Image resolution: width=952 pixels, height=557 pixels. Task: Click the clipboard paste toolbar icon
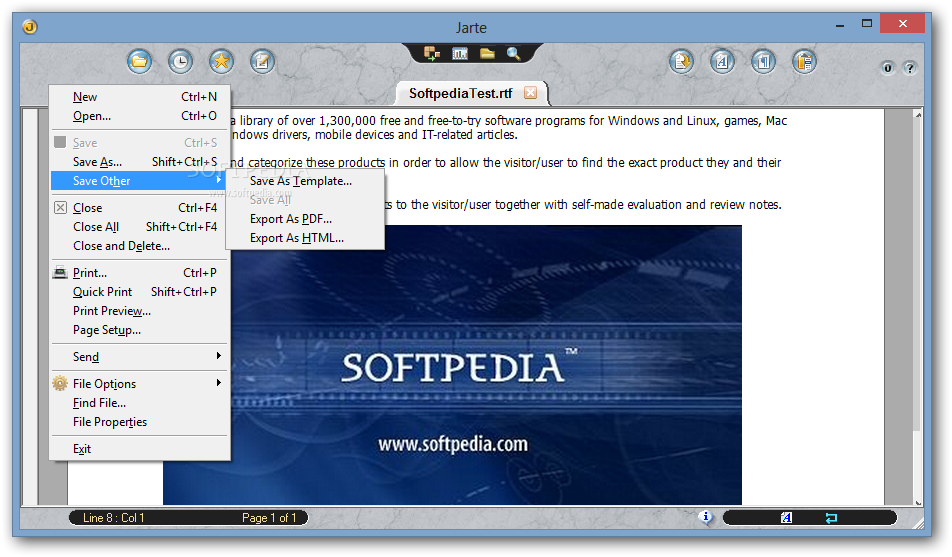[x=804, y=61]
